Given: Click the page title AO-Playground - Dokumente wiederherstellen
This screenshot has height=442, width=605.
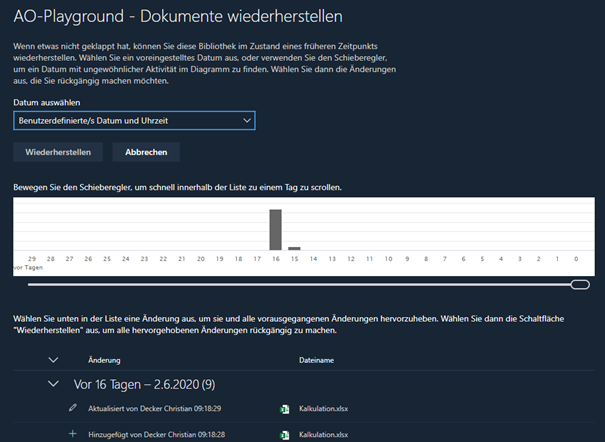Looking at the screenshot, I should point(178,17).
